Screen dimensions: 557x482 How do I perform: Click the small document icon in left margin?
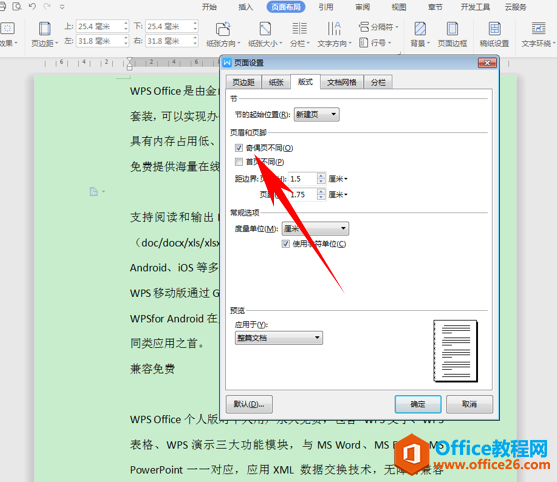[94, 191]
